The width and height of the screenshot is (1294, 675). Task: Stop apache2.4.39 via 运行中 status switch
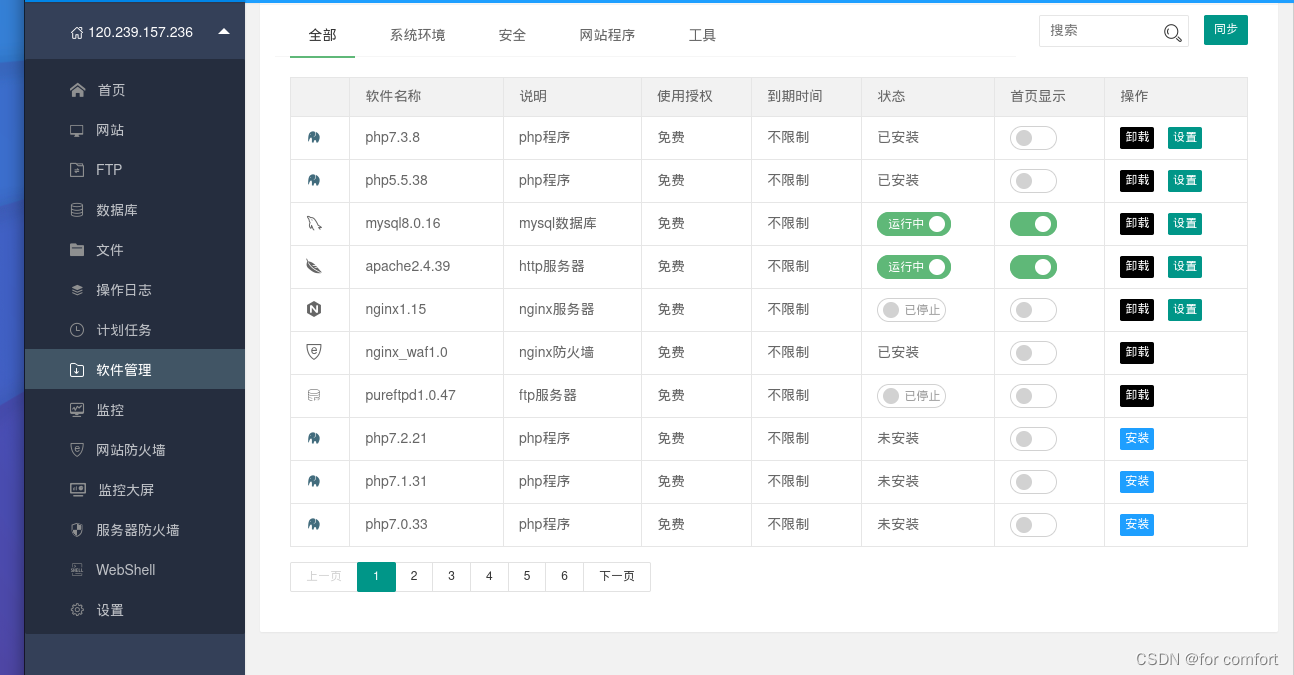coord(914,267)
